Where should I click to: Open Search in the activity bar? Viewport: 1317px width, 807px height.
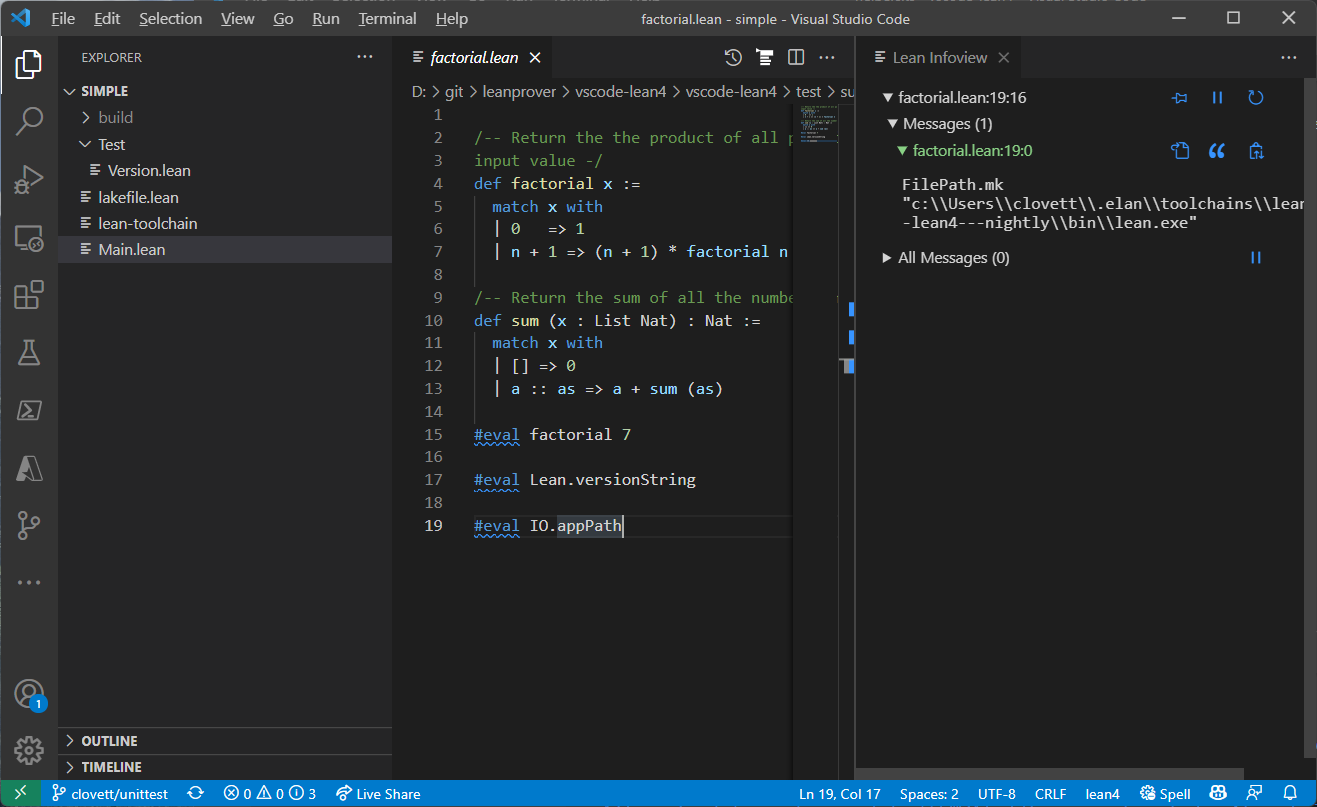tap(29, 122)
